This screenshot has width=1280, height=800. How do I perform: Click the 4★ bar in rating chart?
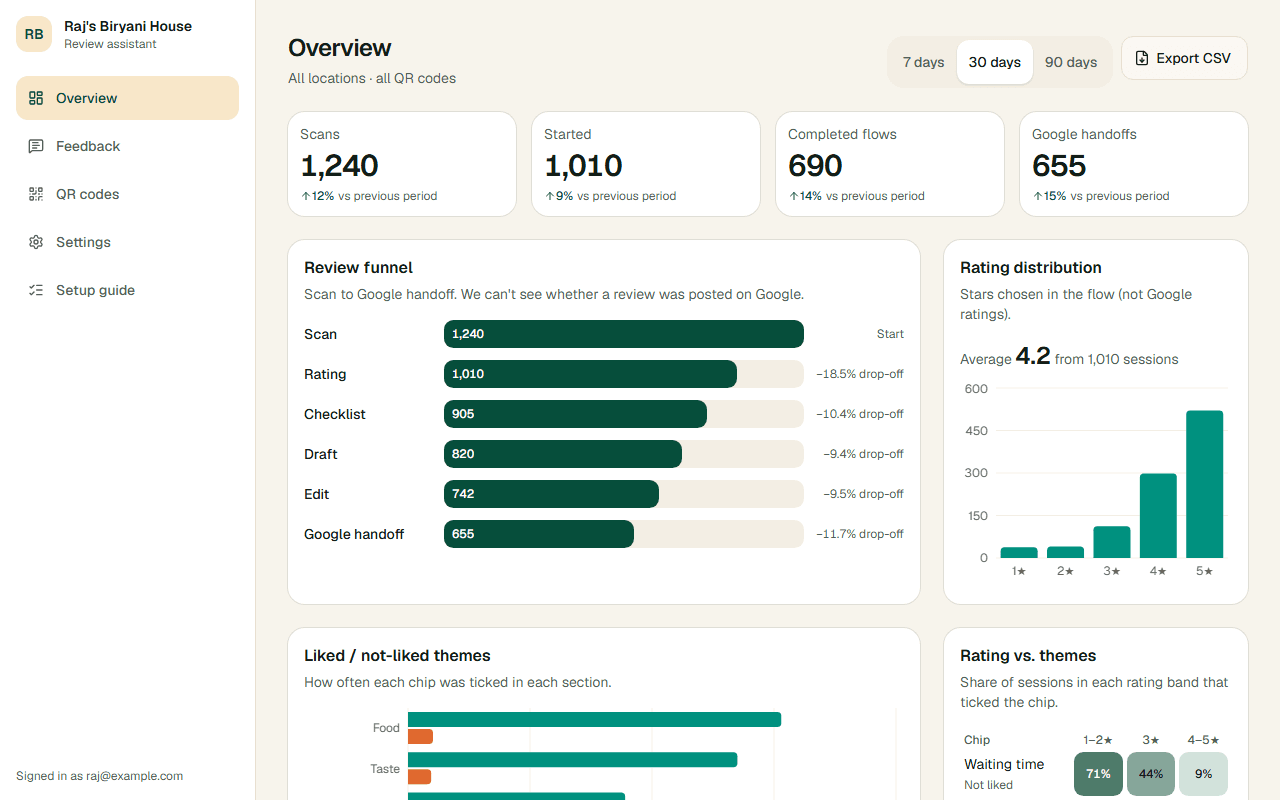1158,516
